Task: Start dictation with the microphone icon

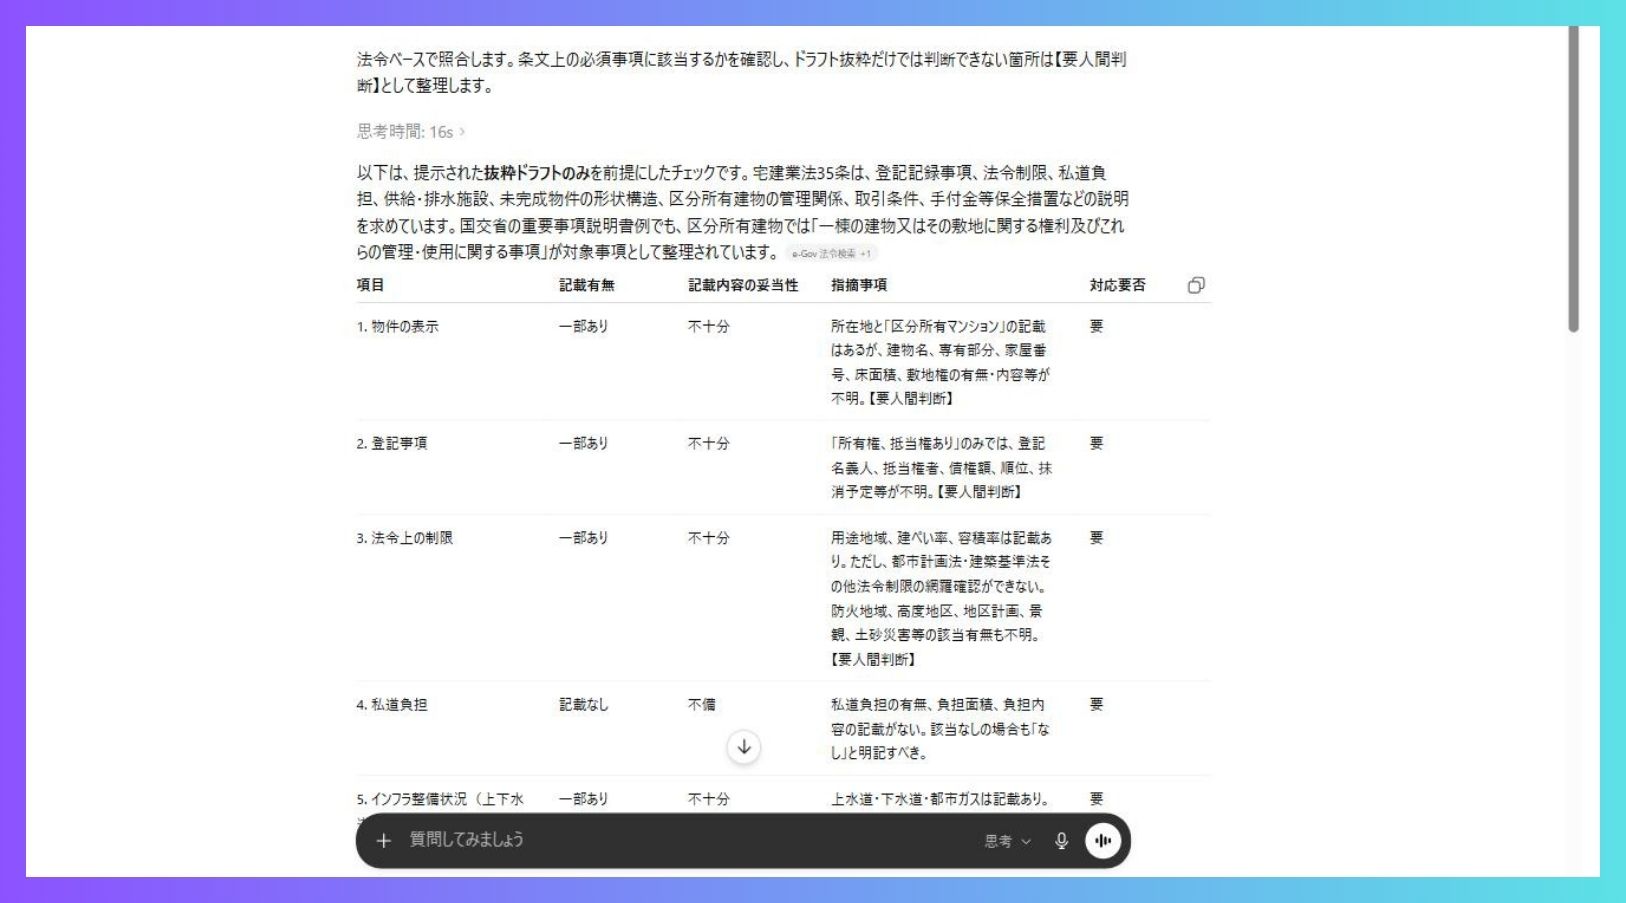Action: [x=1061, y=841]
